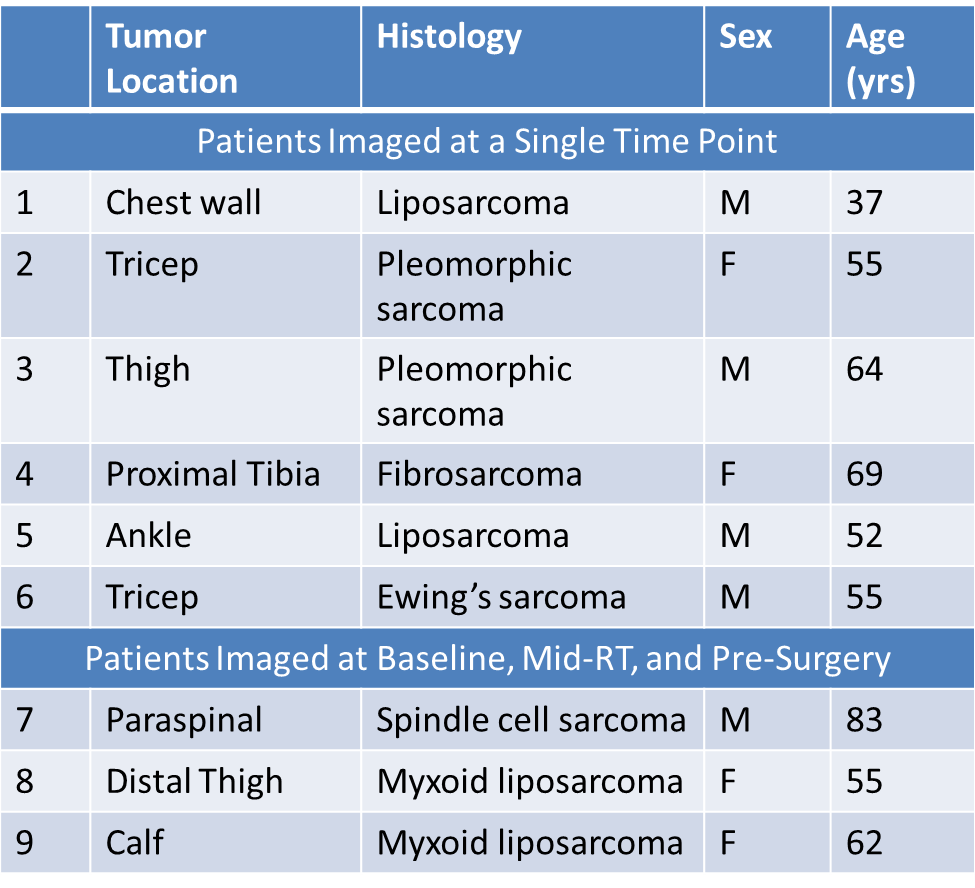Click the age 69 cell
The height and width of the screenshot is (888, 975).
[x=865, y=473]
